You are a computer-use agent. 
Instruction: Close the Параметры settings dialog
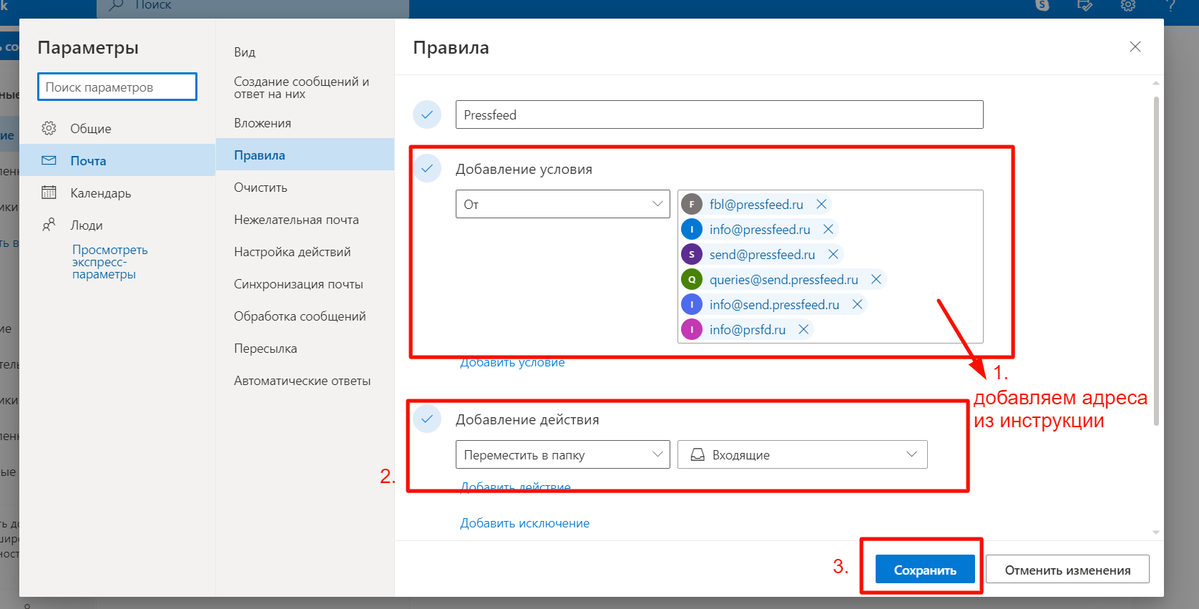(1135, 47)
